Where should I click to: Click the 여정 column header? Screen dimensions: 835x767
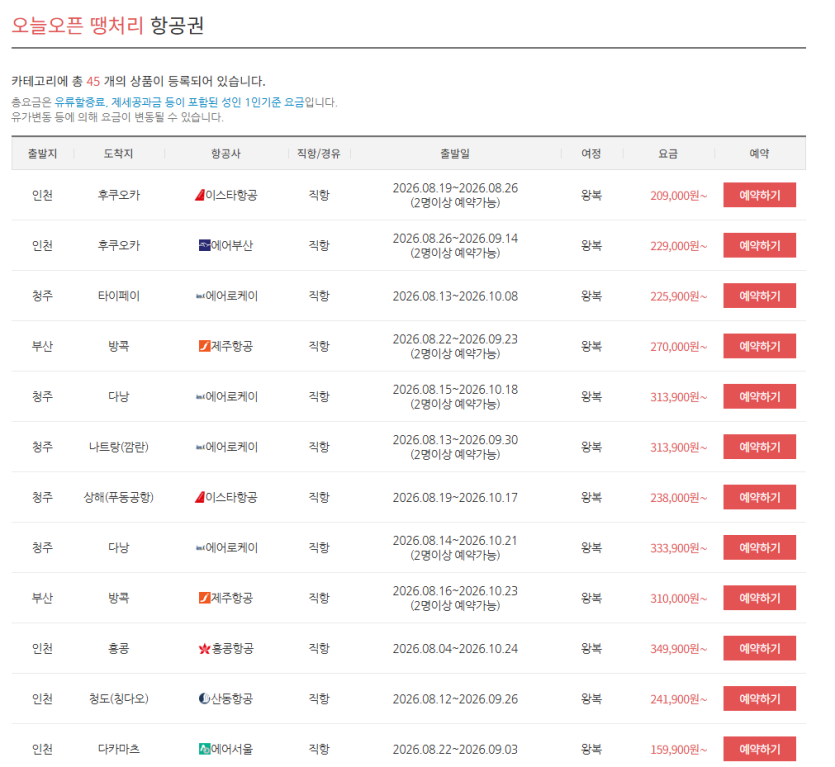point(591,153)
